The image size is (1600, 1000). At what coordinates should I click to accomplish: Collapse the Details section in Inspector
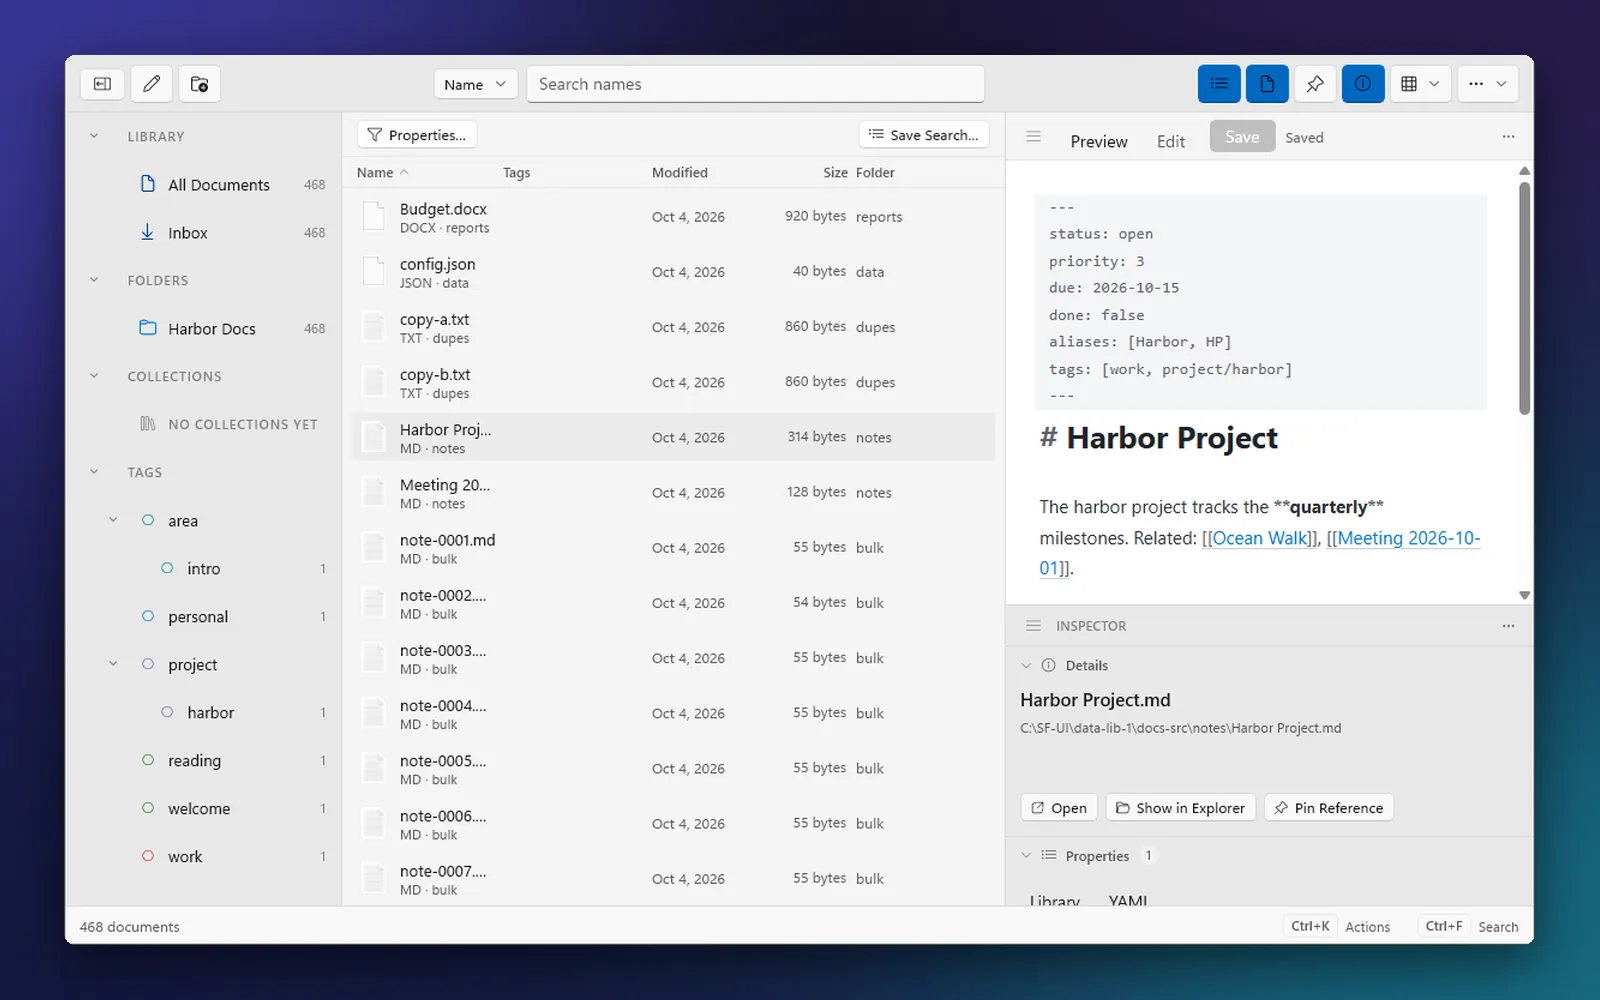tap(1026, 665)
